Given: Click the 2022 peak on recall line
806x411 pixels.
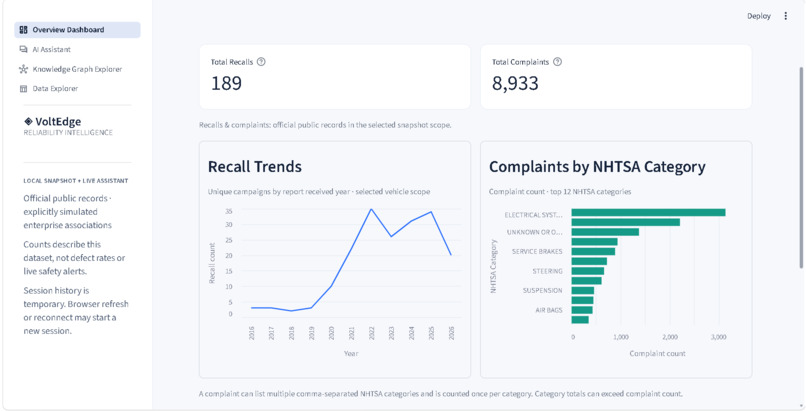Looking at the screenshot, I should click(x=371, y=209).
